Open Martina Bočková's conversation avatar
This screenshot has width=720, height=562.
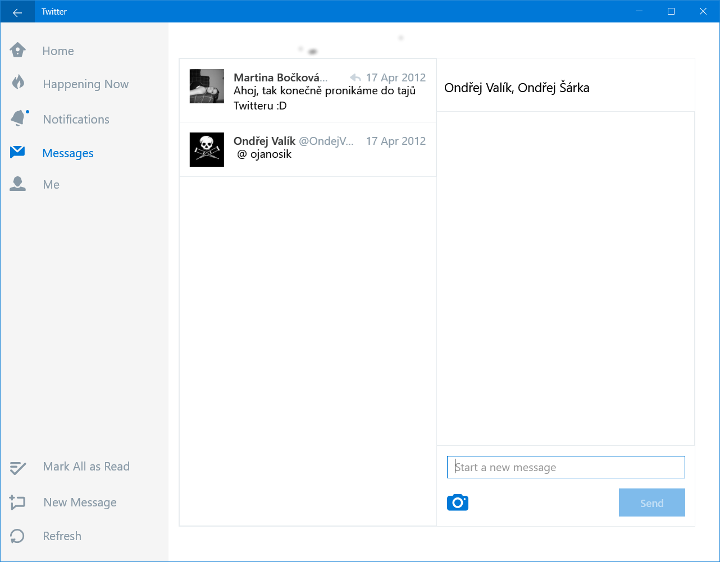coord(207,86)
